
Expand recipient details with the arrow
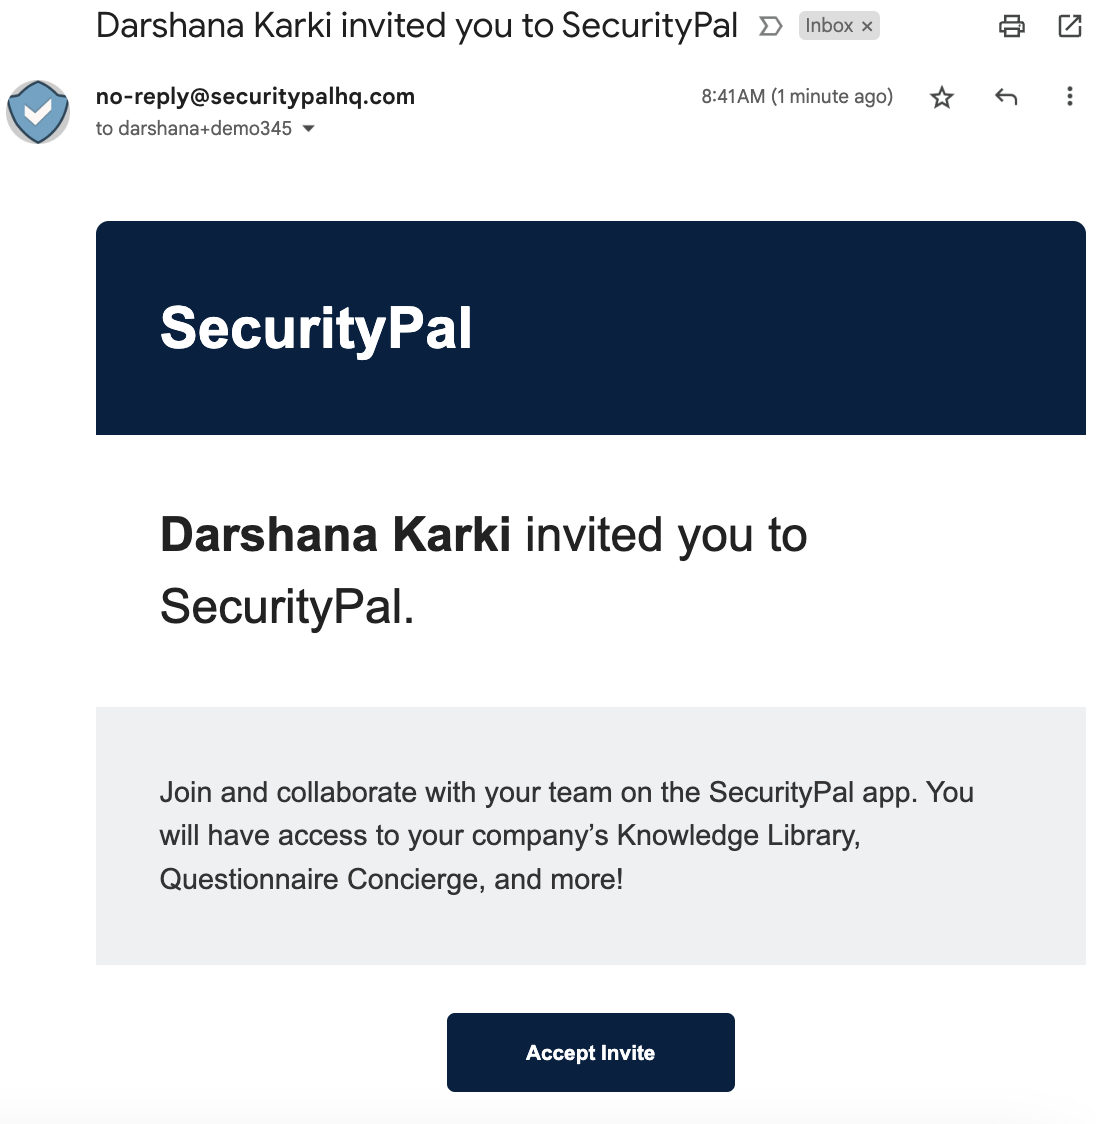308,128
